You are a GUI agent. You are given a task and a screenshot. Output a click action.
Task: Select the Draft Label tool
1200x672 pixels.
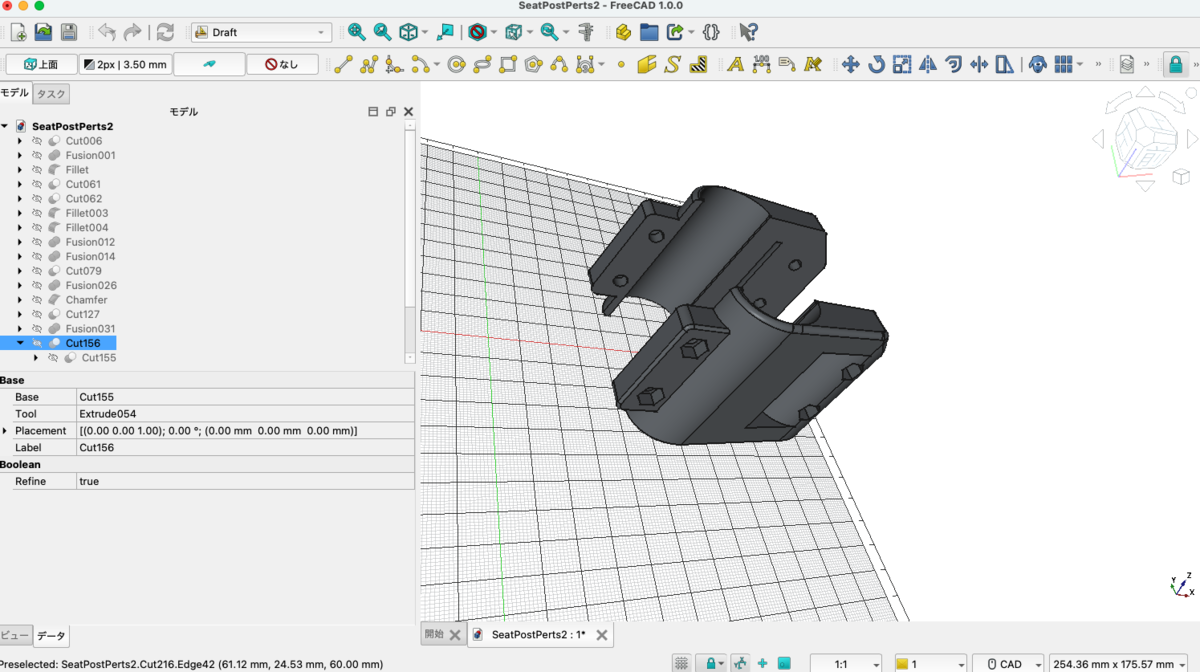(787, 65)
